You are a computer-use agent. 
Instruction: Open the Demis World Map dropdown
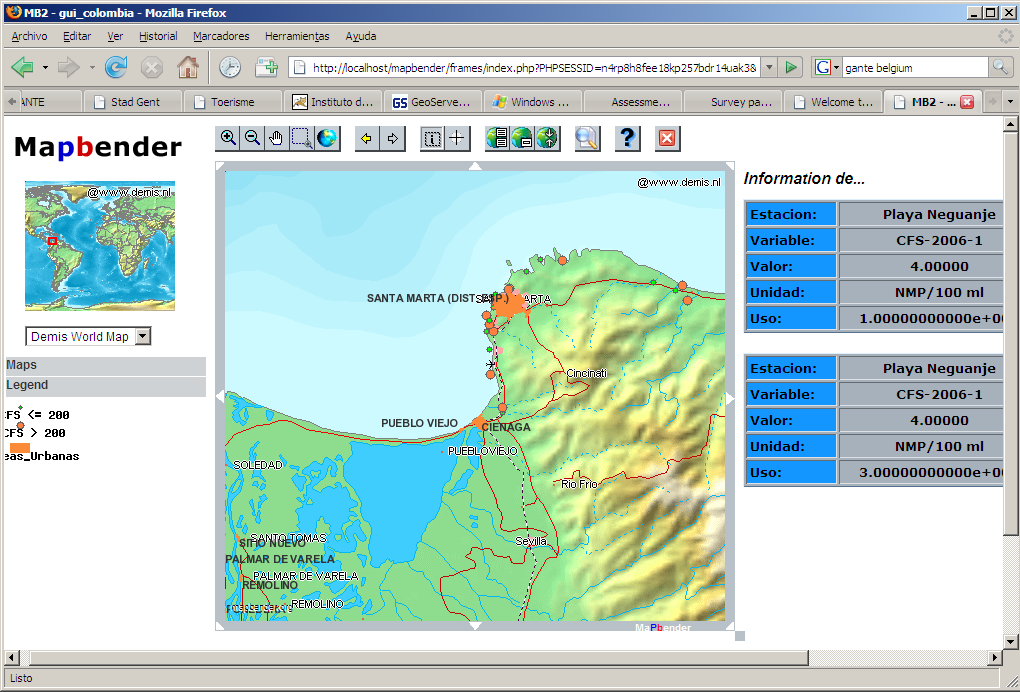[x=142, y=336]
